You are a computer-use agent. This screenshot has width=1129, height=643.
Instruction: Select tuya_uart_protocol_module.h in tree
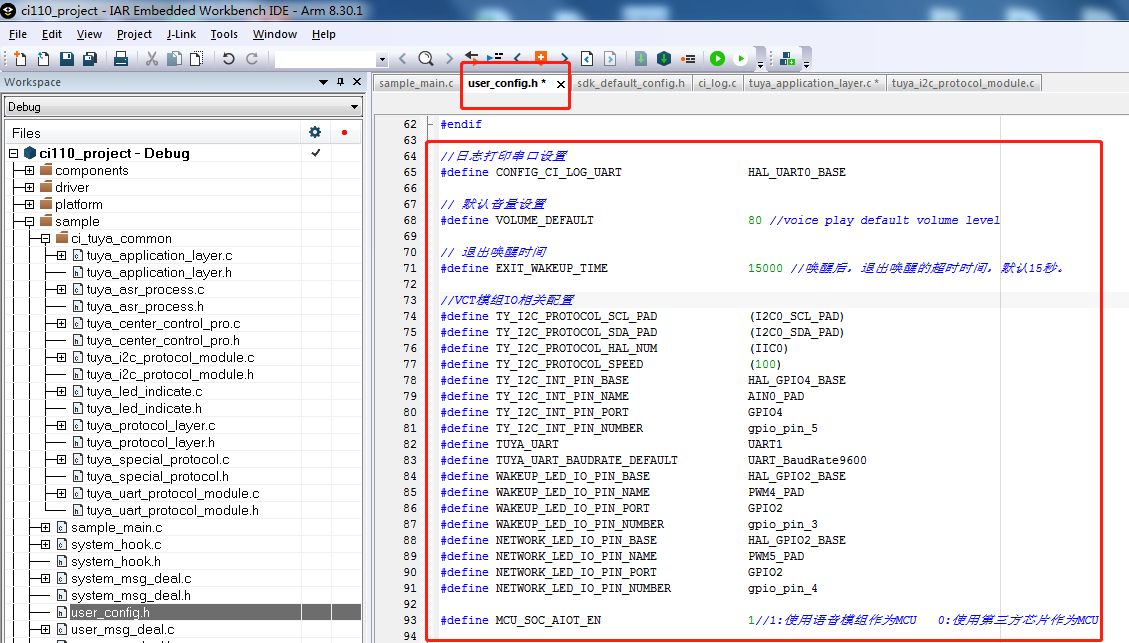pos(172,511)
